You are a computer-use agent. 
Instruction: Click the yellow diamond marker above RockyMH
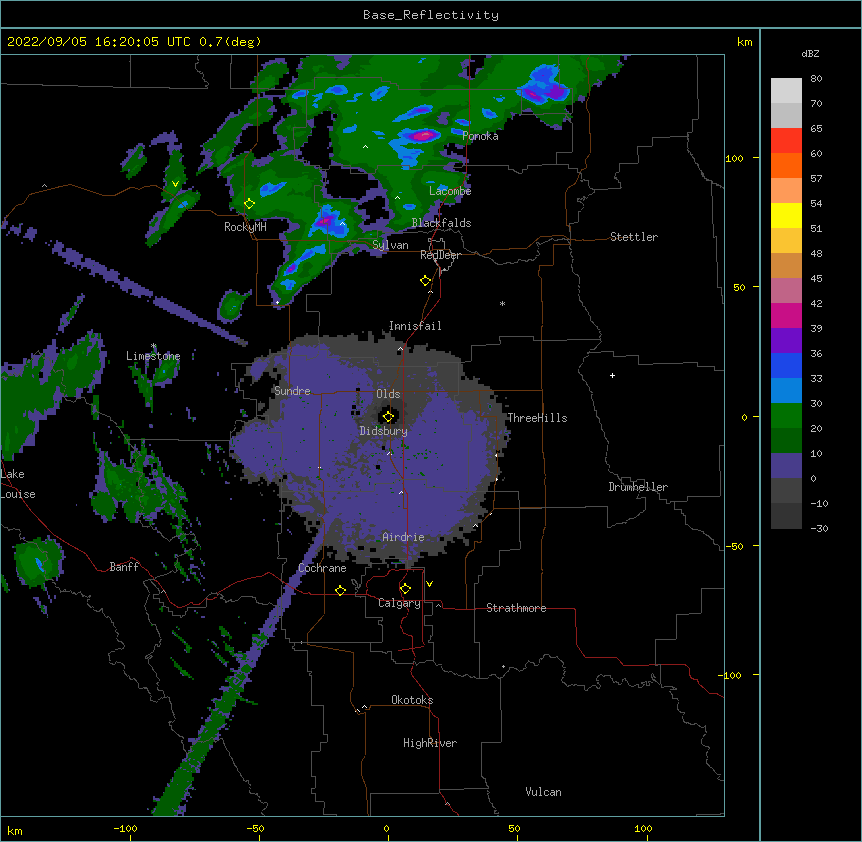tap(249, 204)
